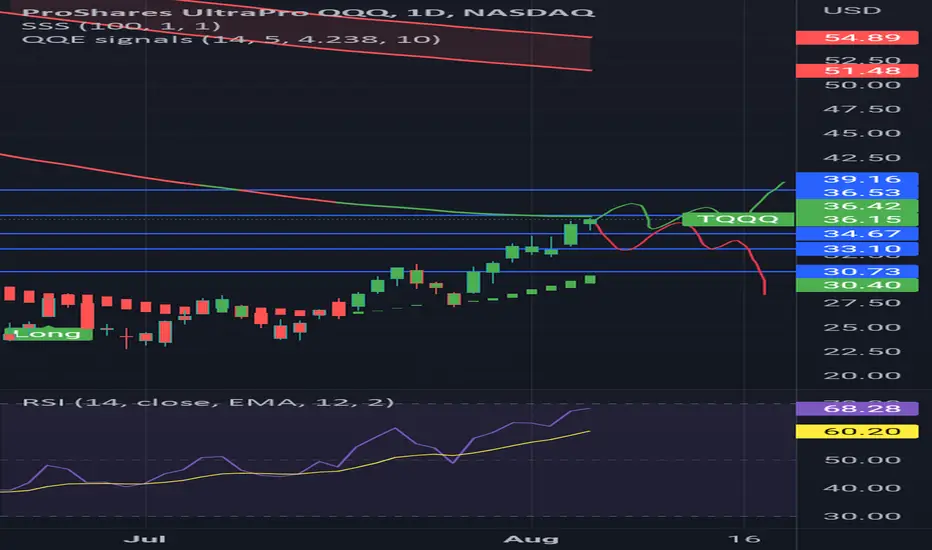Click the USD currency label
This screenshot has height=550, width=932.
(x=852, y=11)
